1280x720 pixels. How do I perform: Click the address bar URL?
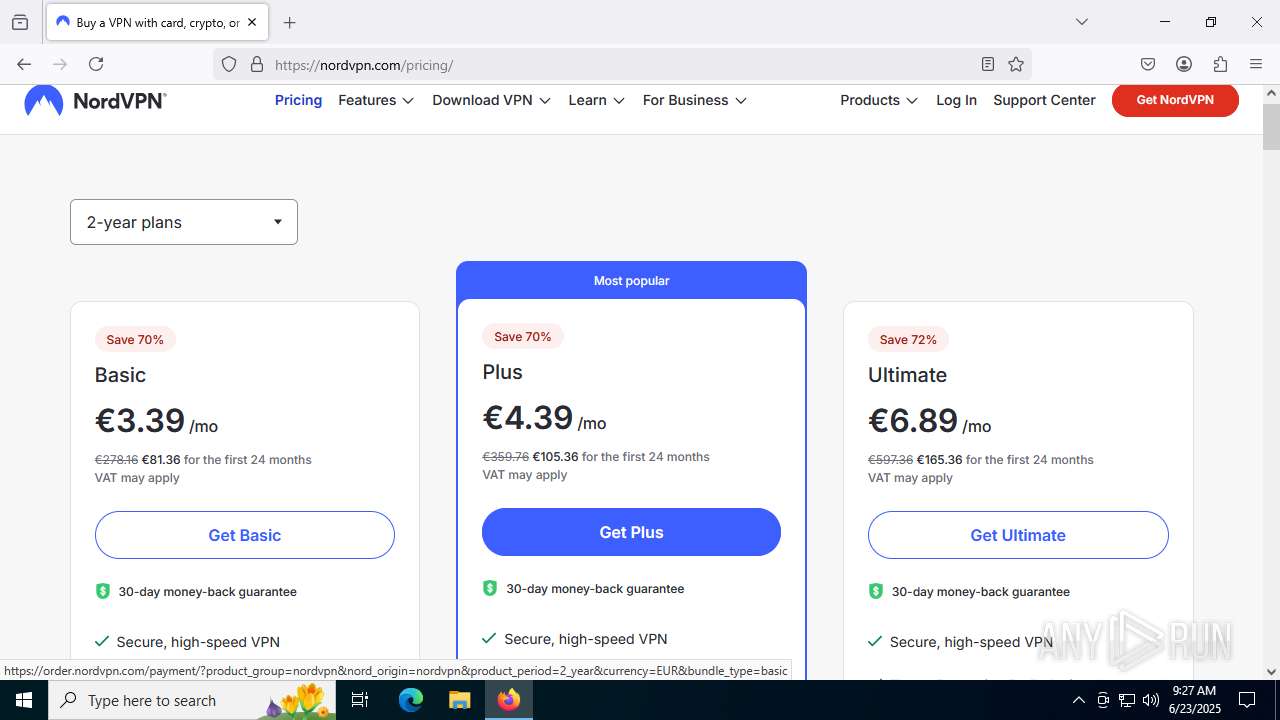tap(364, 65)
